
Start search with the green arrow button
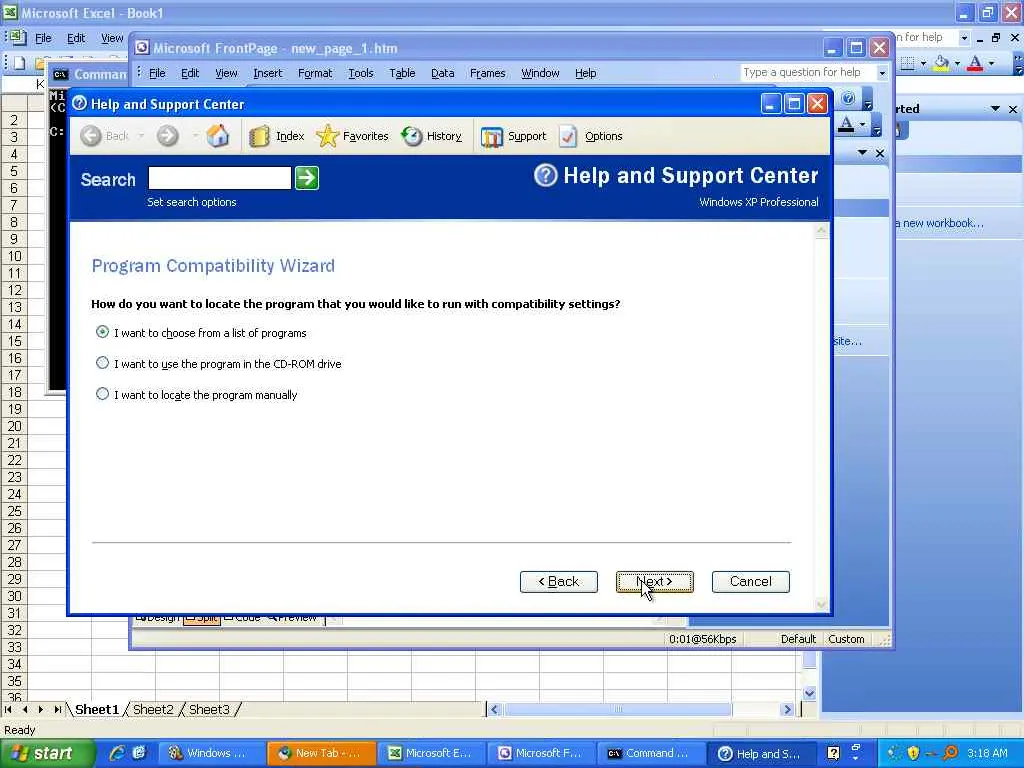(x=307, y=178)
